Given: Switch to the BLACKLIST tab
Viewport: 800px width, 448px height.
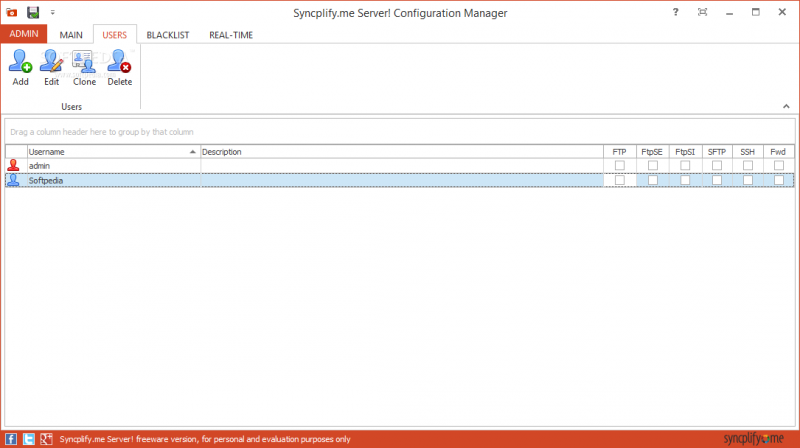Looking at the screenshot, I should pos(167,35).
